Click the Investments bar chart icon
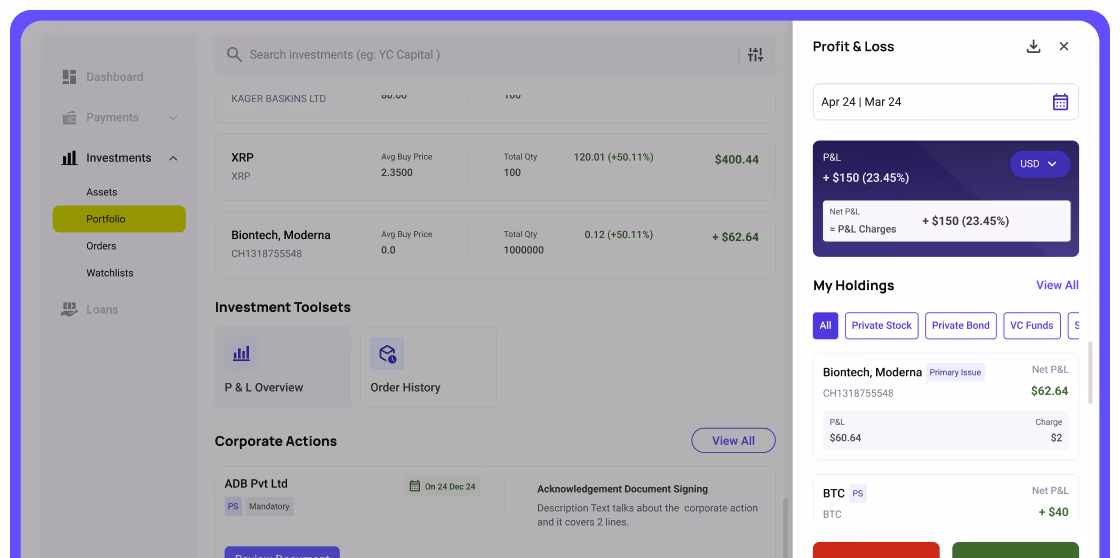 pos(69,158)
